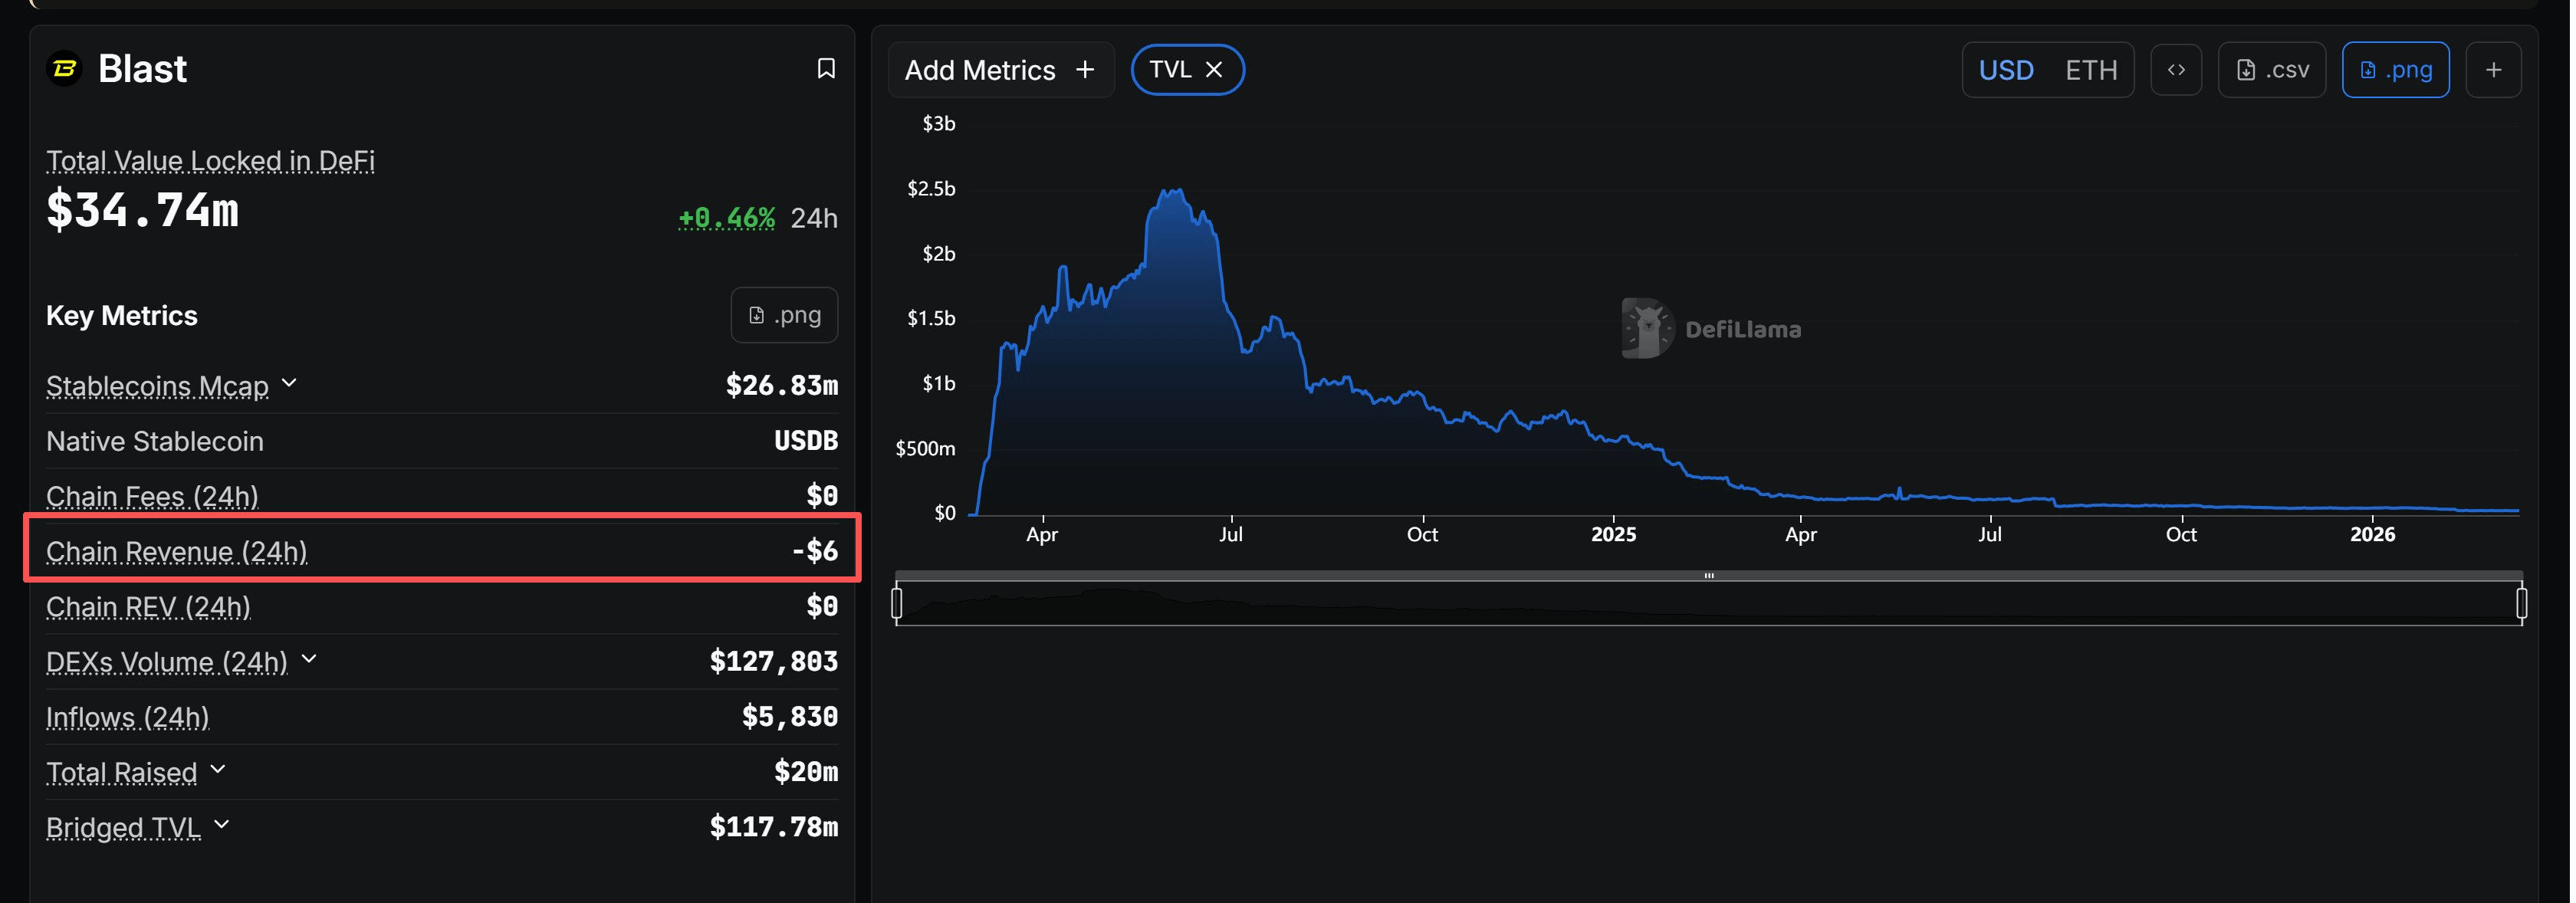Expand DEXs Volume (24h) breakdown
Image resolution: width=2576 pixels, height=903 pixels.
(309, 659)
